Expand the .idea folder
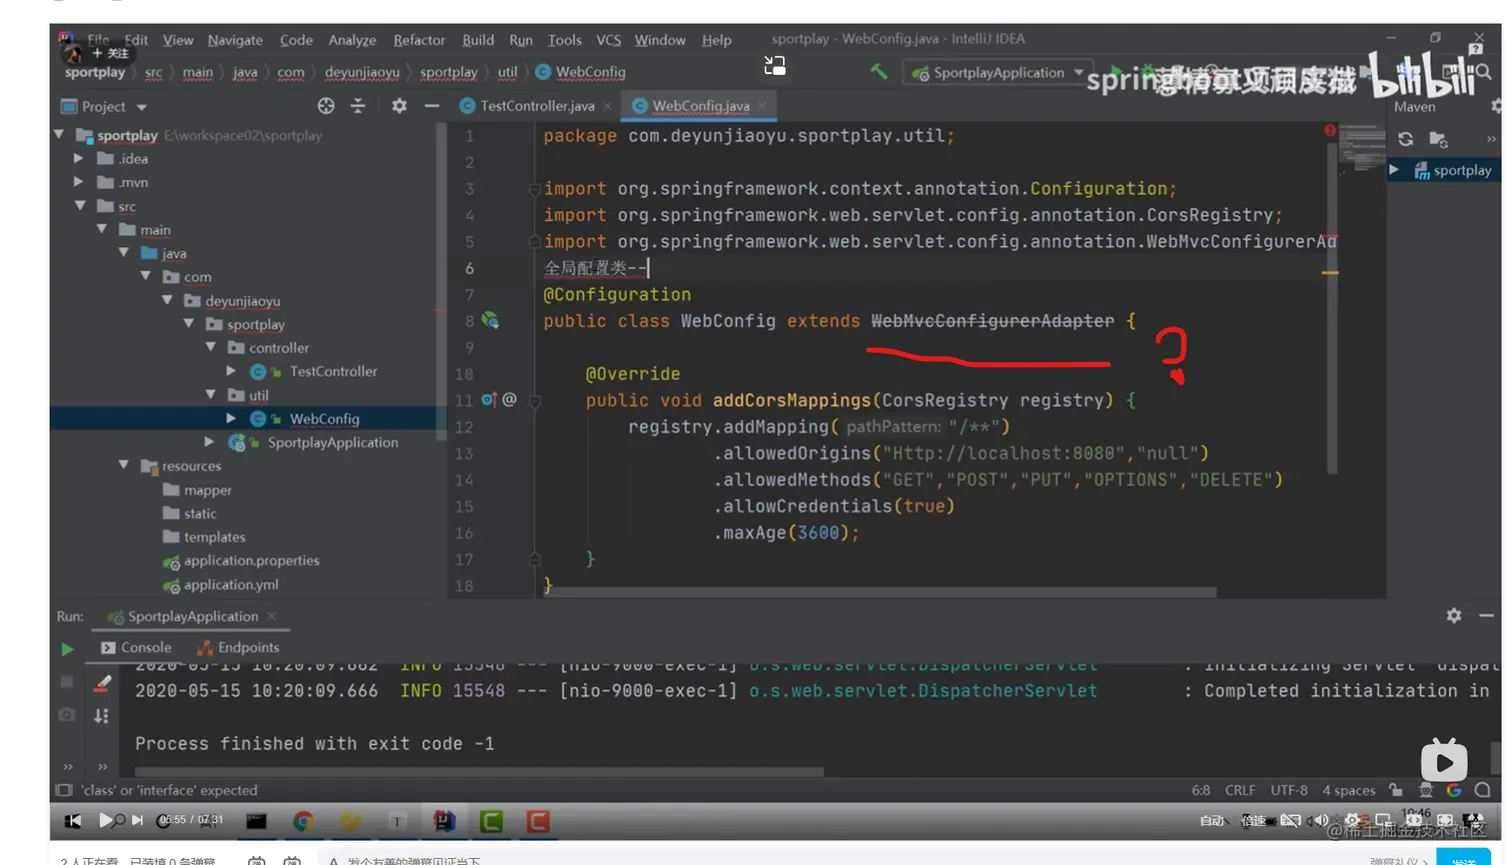Image resolution: width=1512 pixels, height=865 pixels. 79,159
